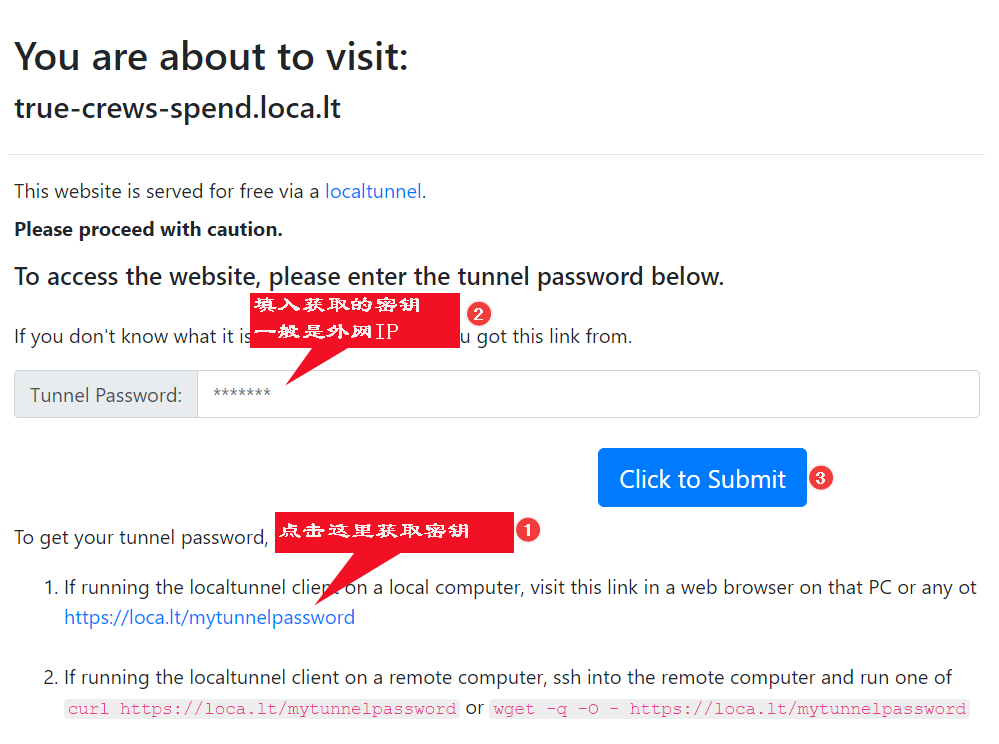Click the red callout above the mytunnelpassword link
The height and width of the screenshot is (744, 999).
tap(391, 531)
